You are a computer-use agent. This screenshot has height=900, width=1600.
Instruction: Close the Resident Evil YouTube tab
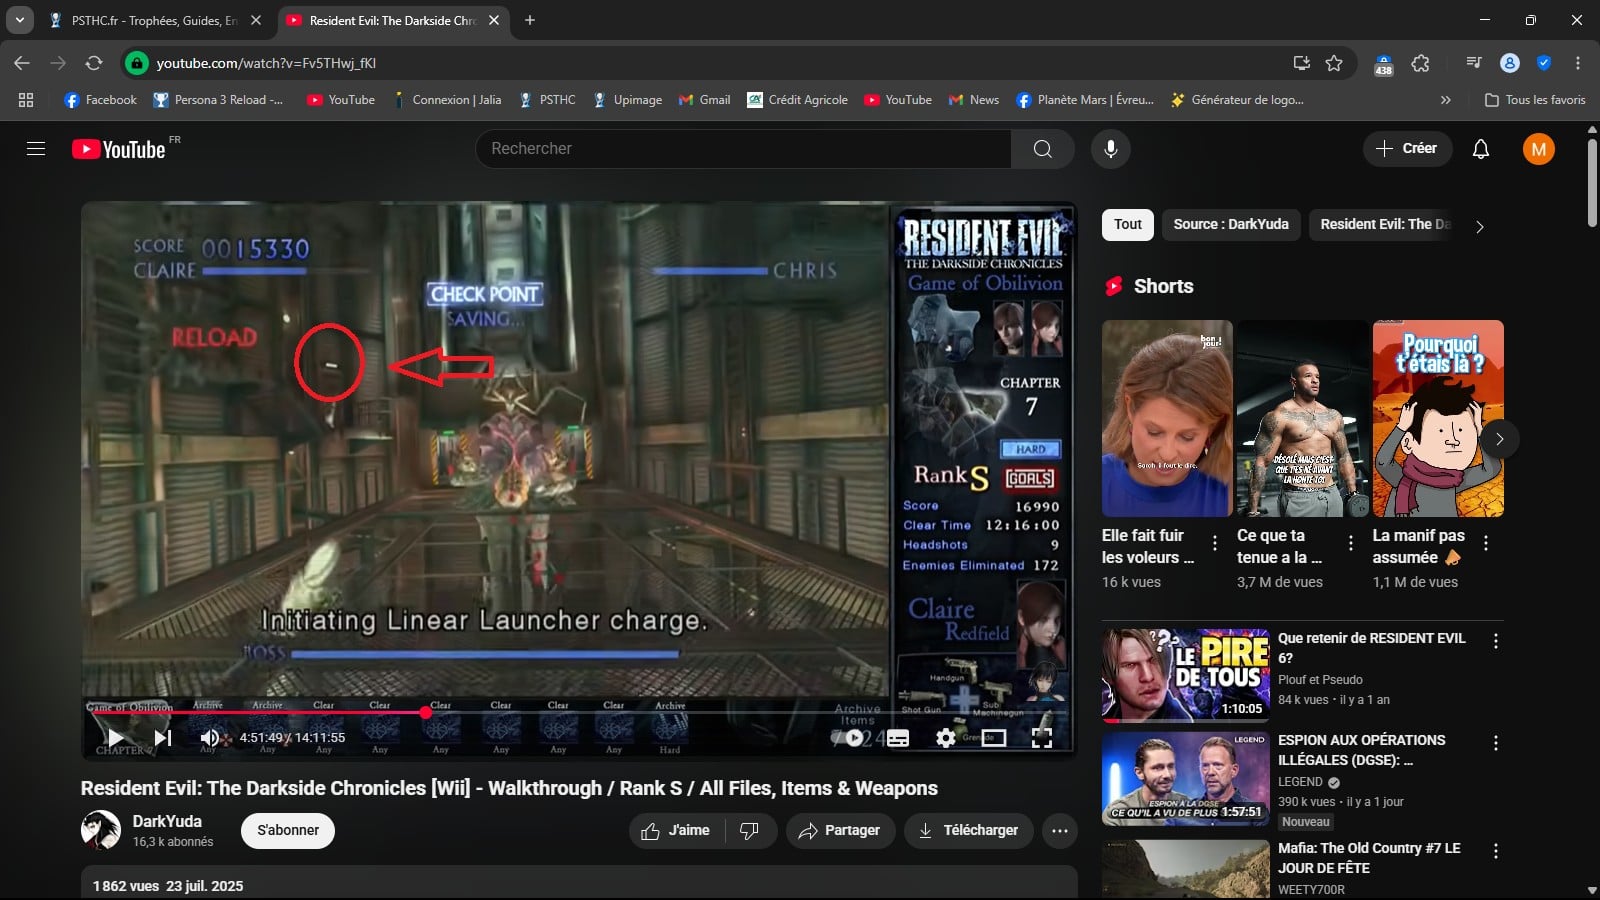pos(494,20)
